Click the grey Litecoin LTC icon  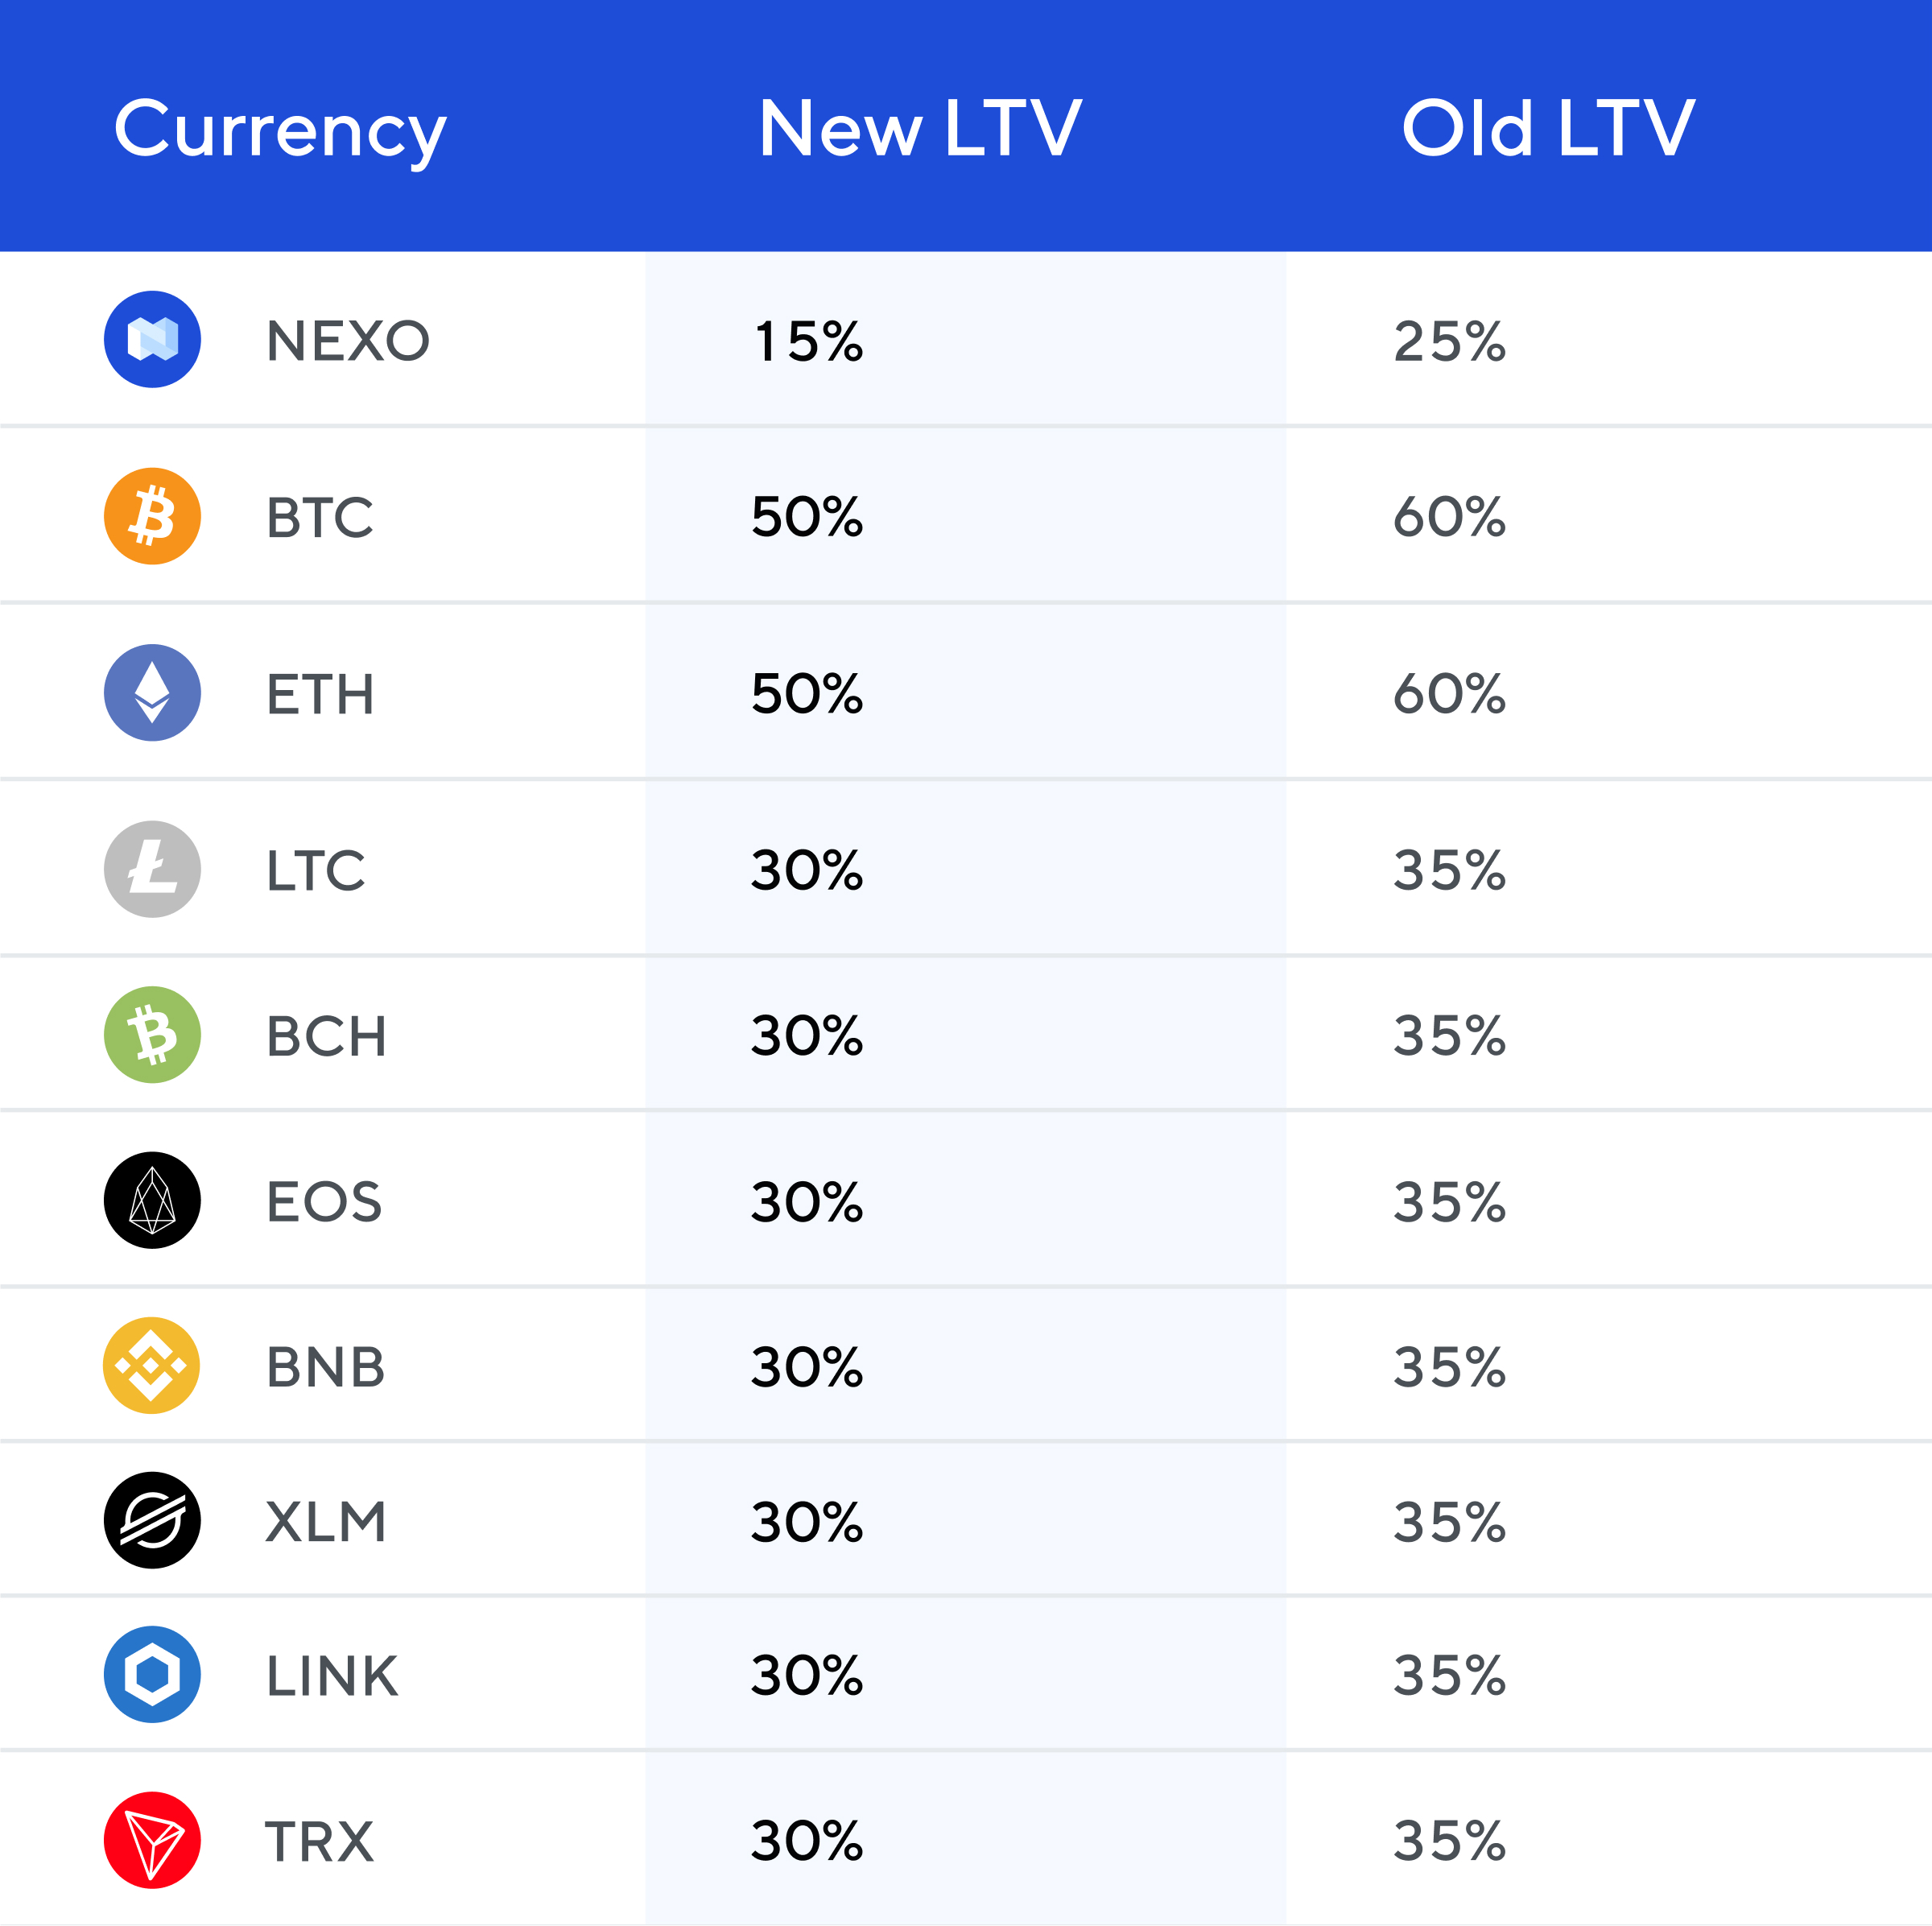152,869
